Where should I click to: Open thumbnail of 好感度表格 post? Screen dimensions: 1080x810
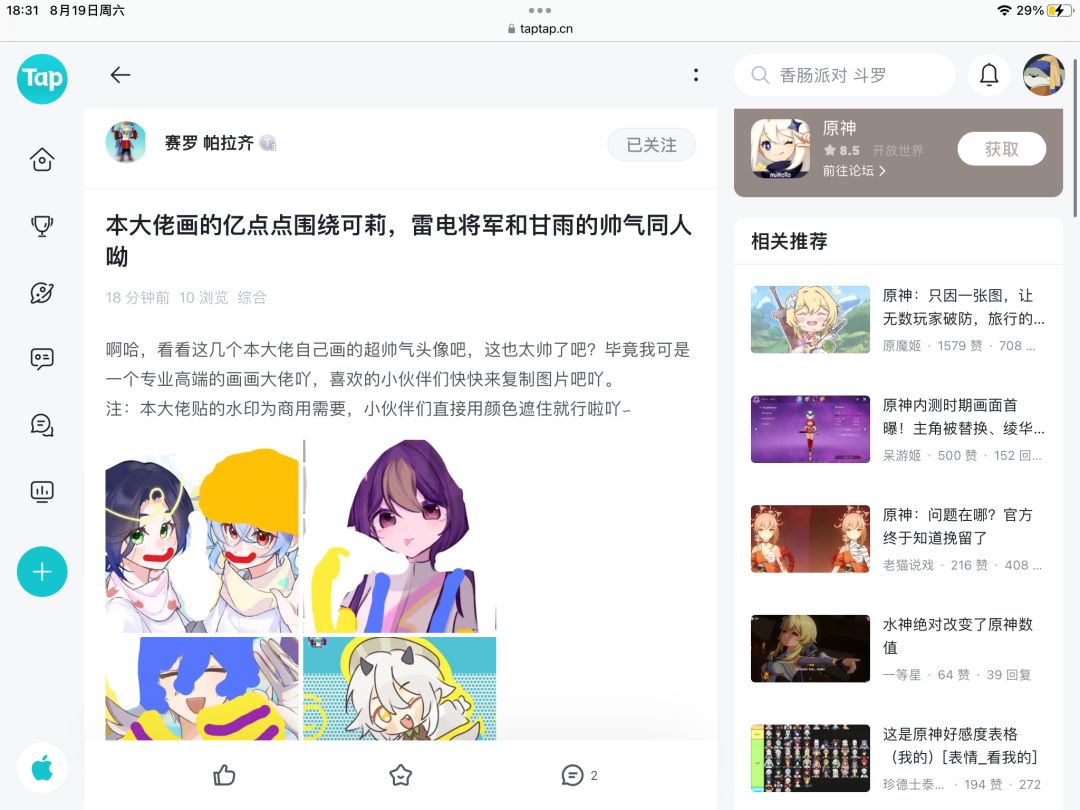(x=810, y=758)
